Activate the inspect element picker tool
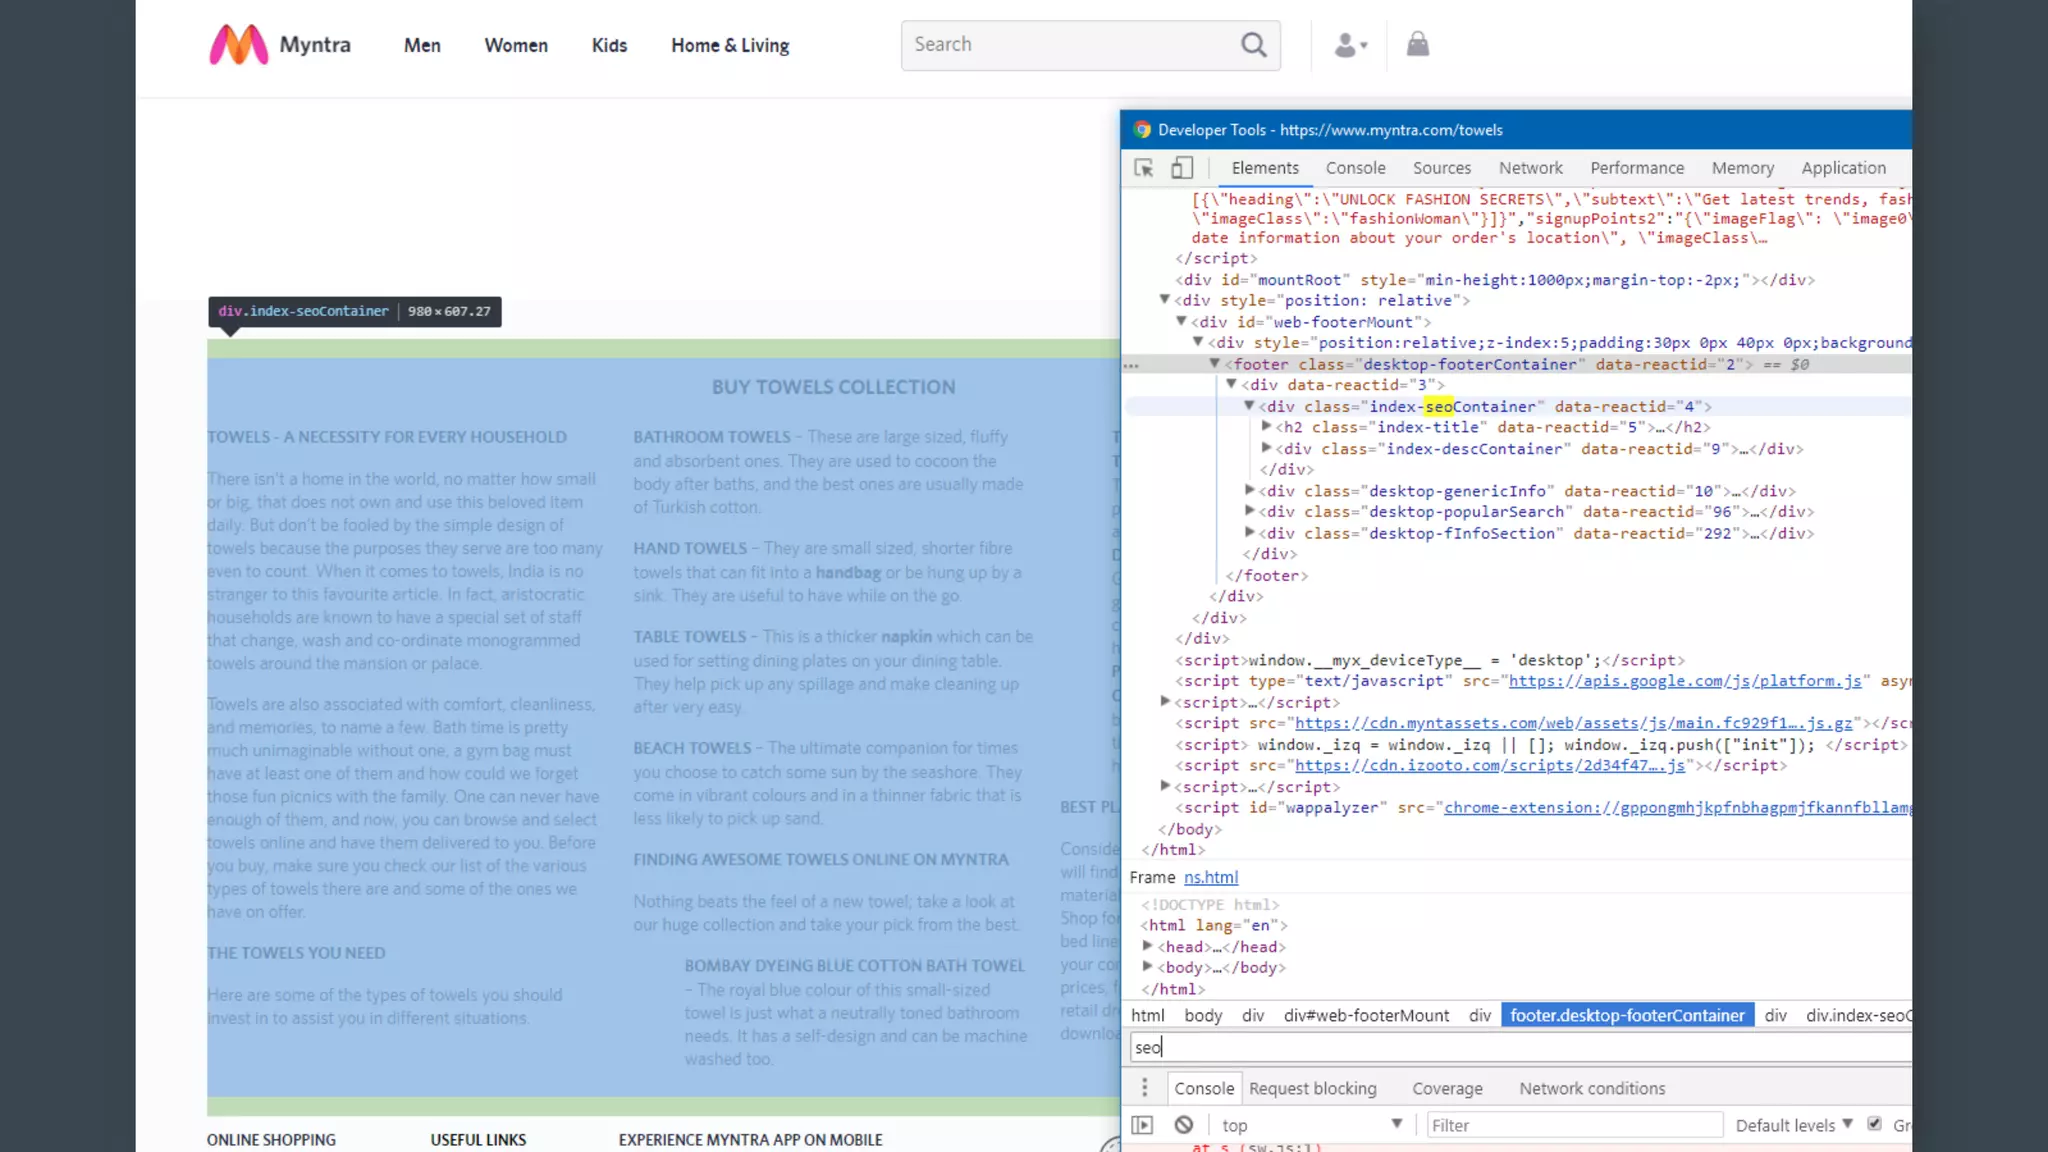This screenshot has height=1152, width=2048. tap(1144, 168)
